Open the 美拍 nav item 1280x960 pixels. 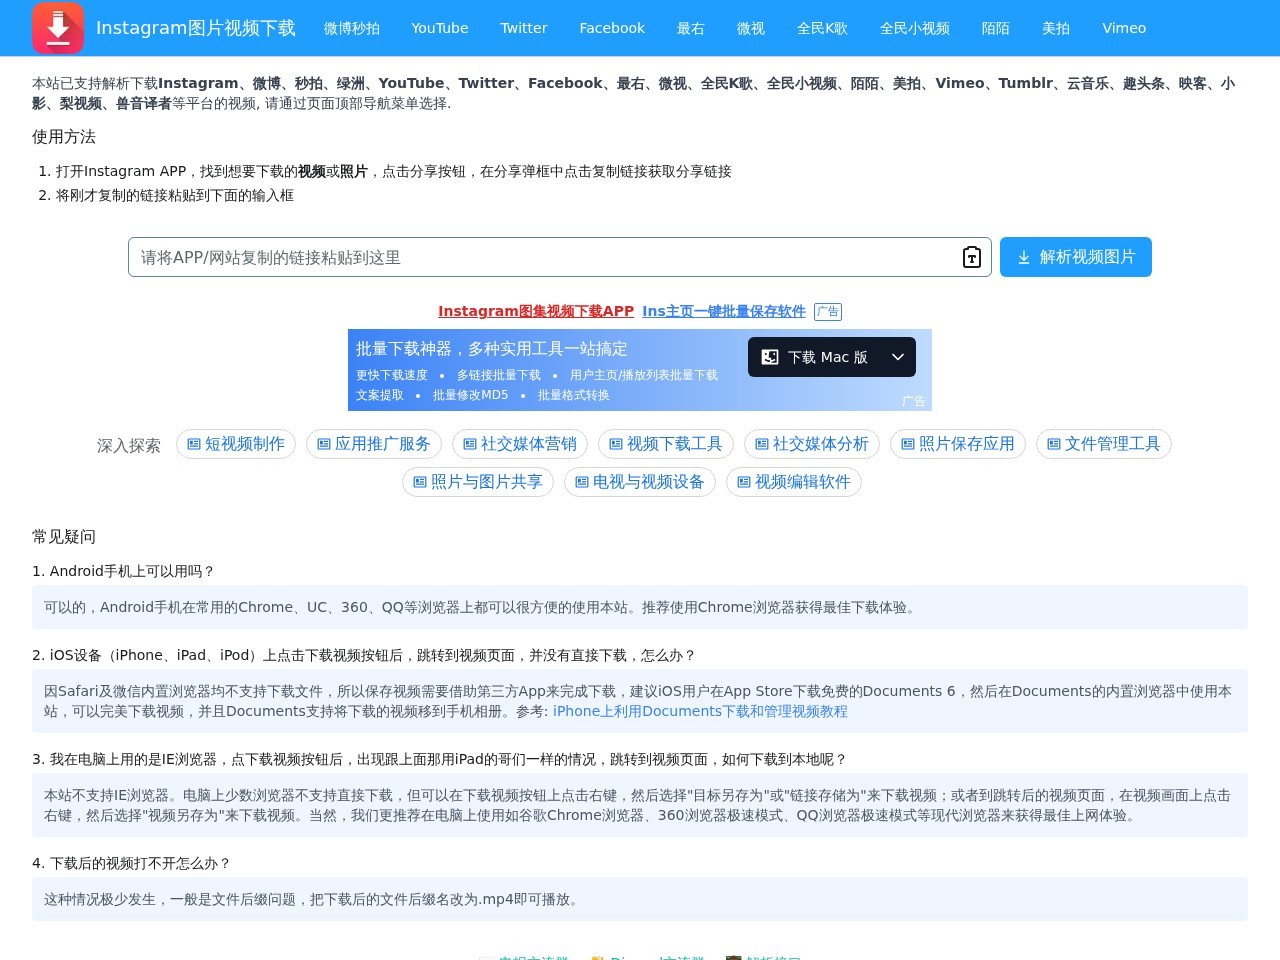tap(1056, 28)
